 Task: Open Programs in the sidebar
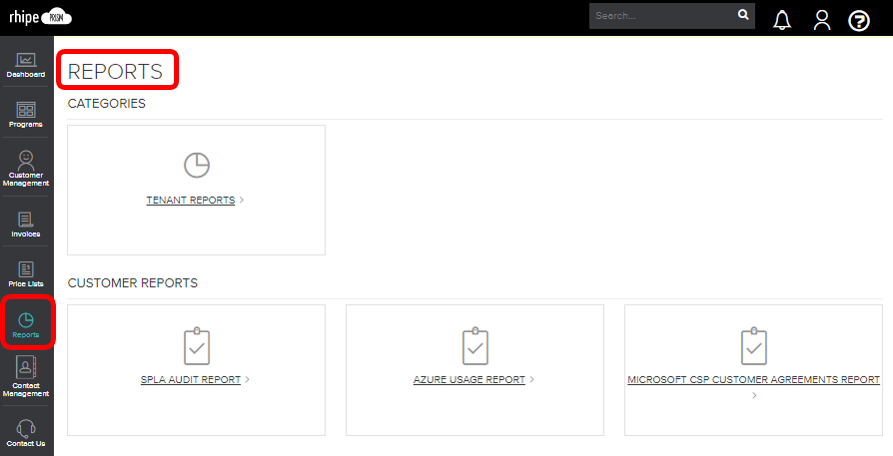pos(26,115)
